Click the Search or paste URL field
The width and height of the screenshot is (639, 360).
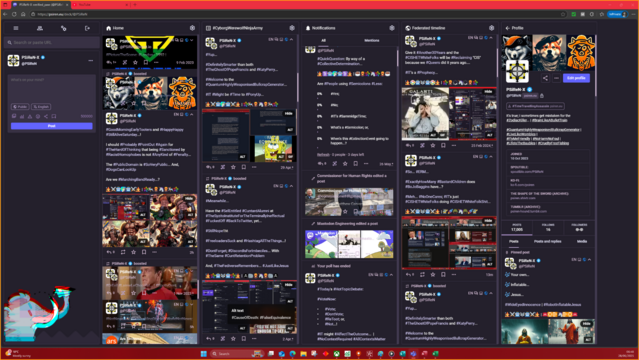[x=52, y=42]
